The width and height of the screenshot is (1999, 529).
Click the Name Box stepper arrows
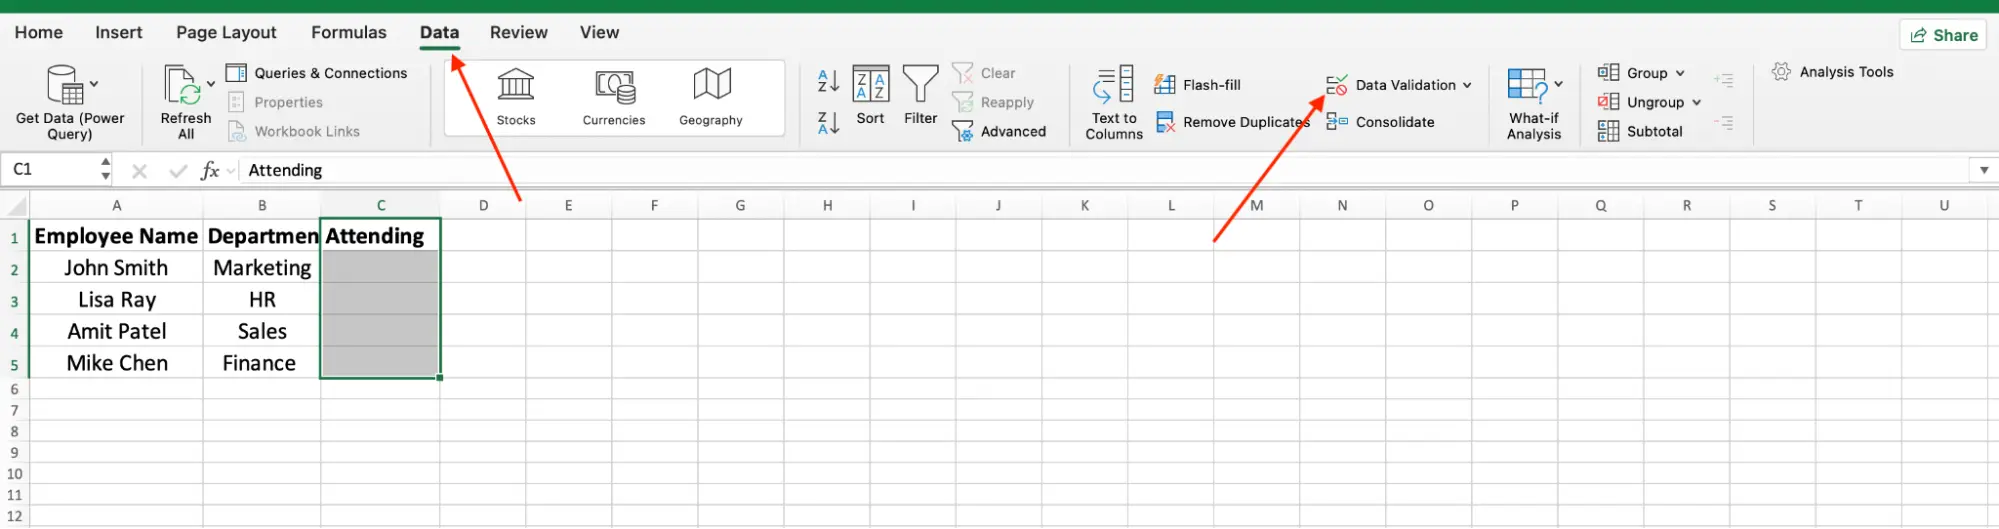(x=105, y=169)
